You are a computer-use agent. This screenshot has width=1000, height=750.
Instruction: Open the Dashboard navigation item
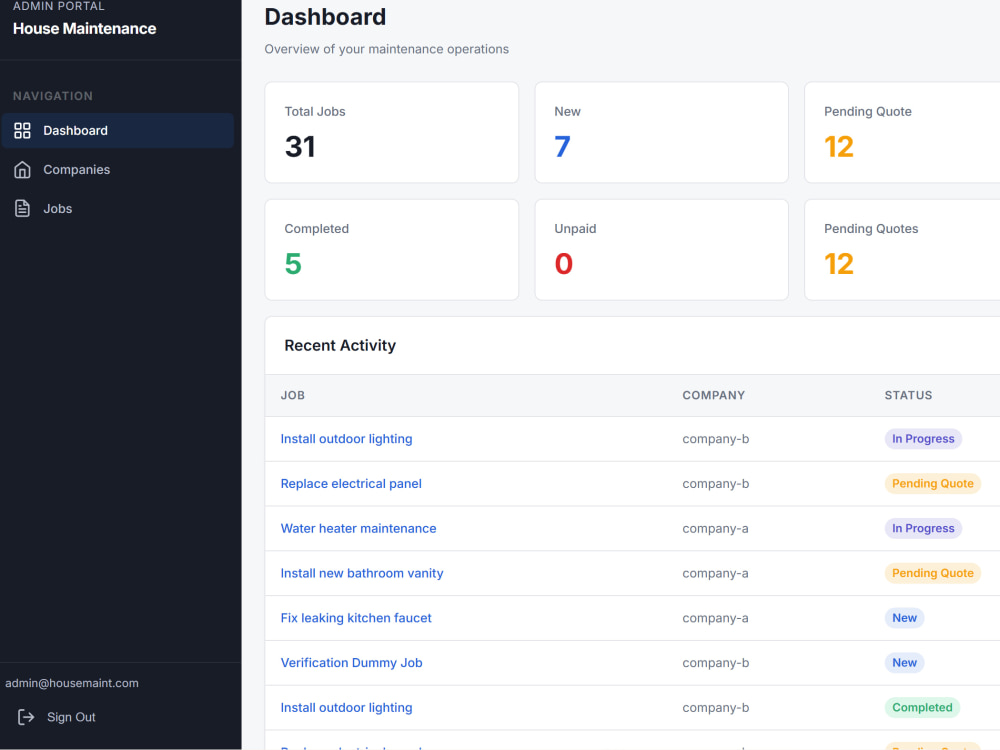(118, 131)
